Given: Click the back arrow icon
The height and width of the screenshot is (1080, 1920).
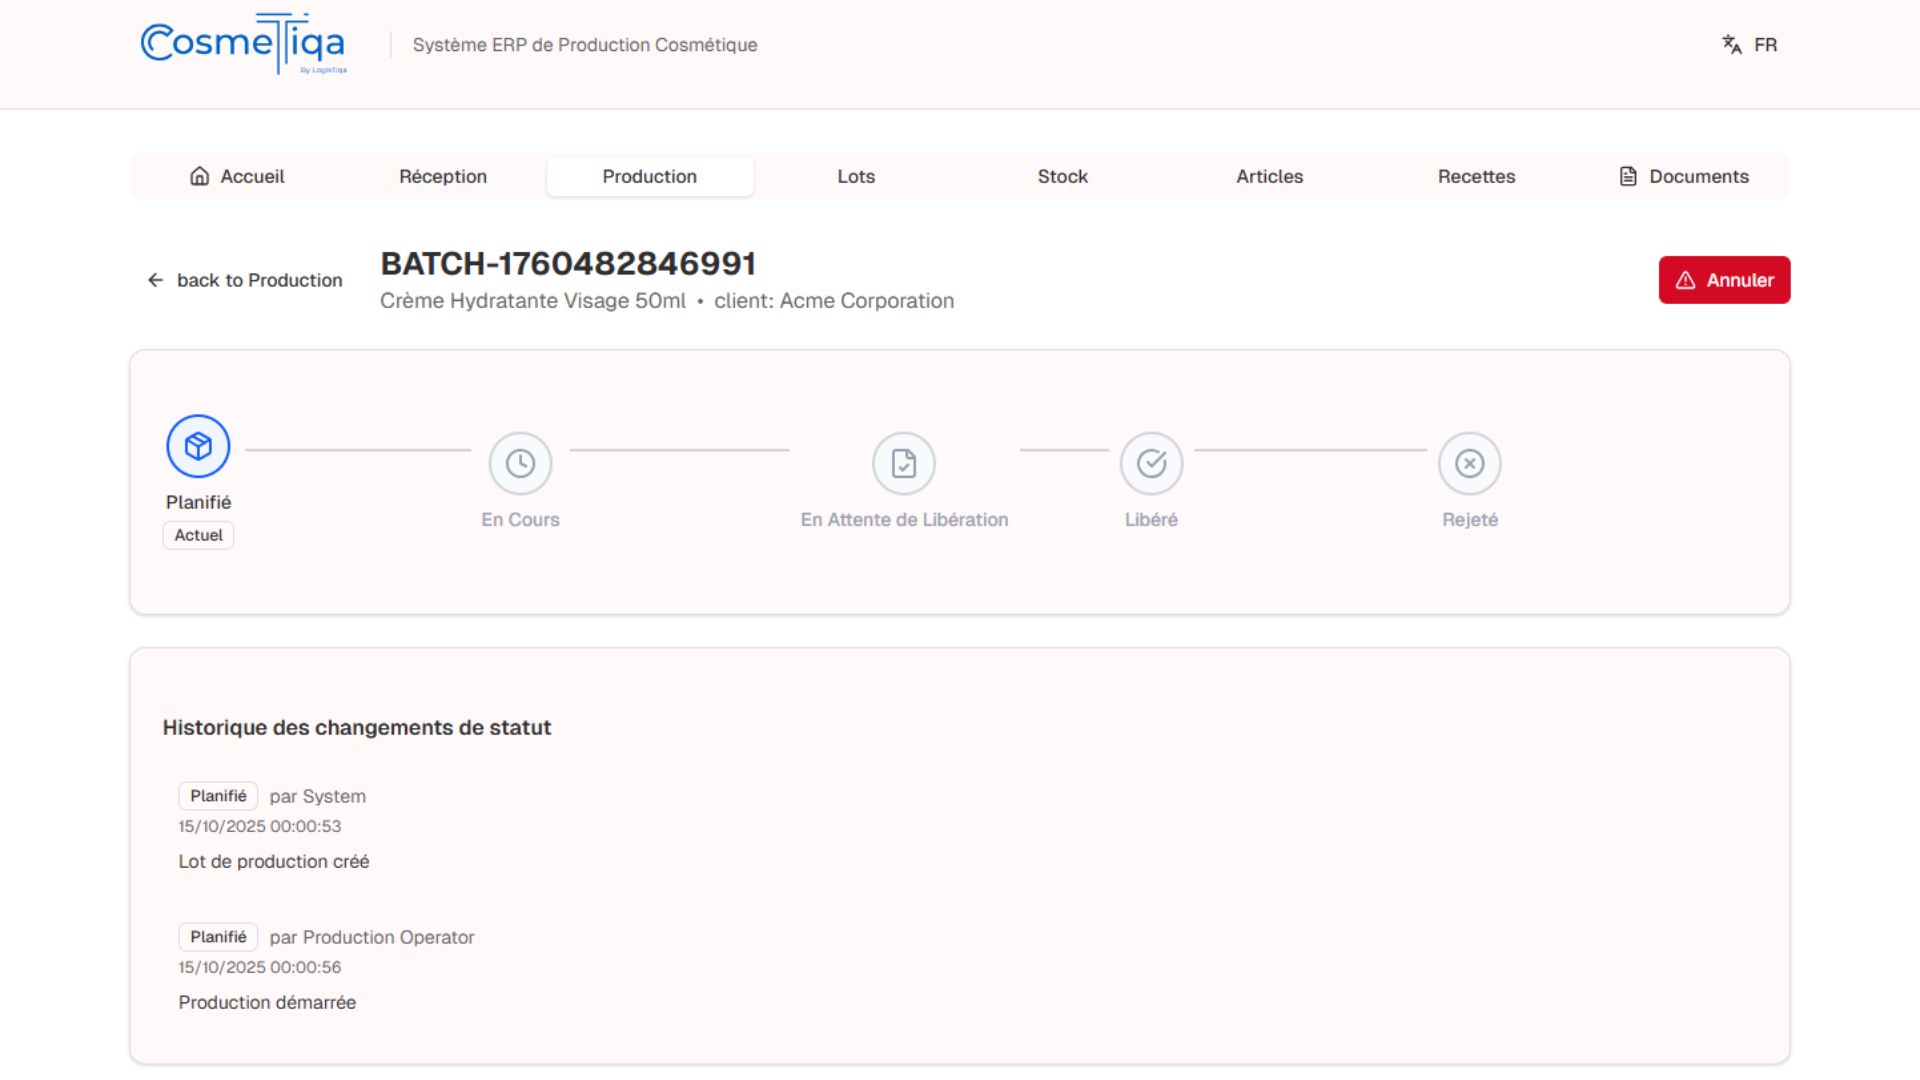Looking at the screenshot, I should click(x=155, y=280).
